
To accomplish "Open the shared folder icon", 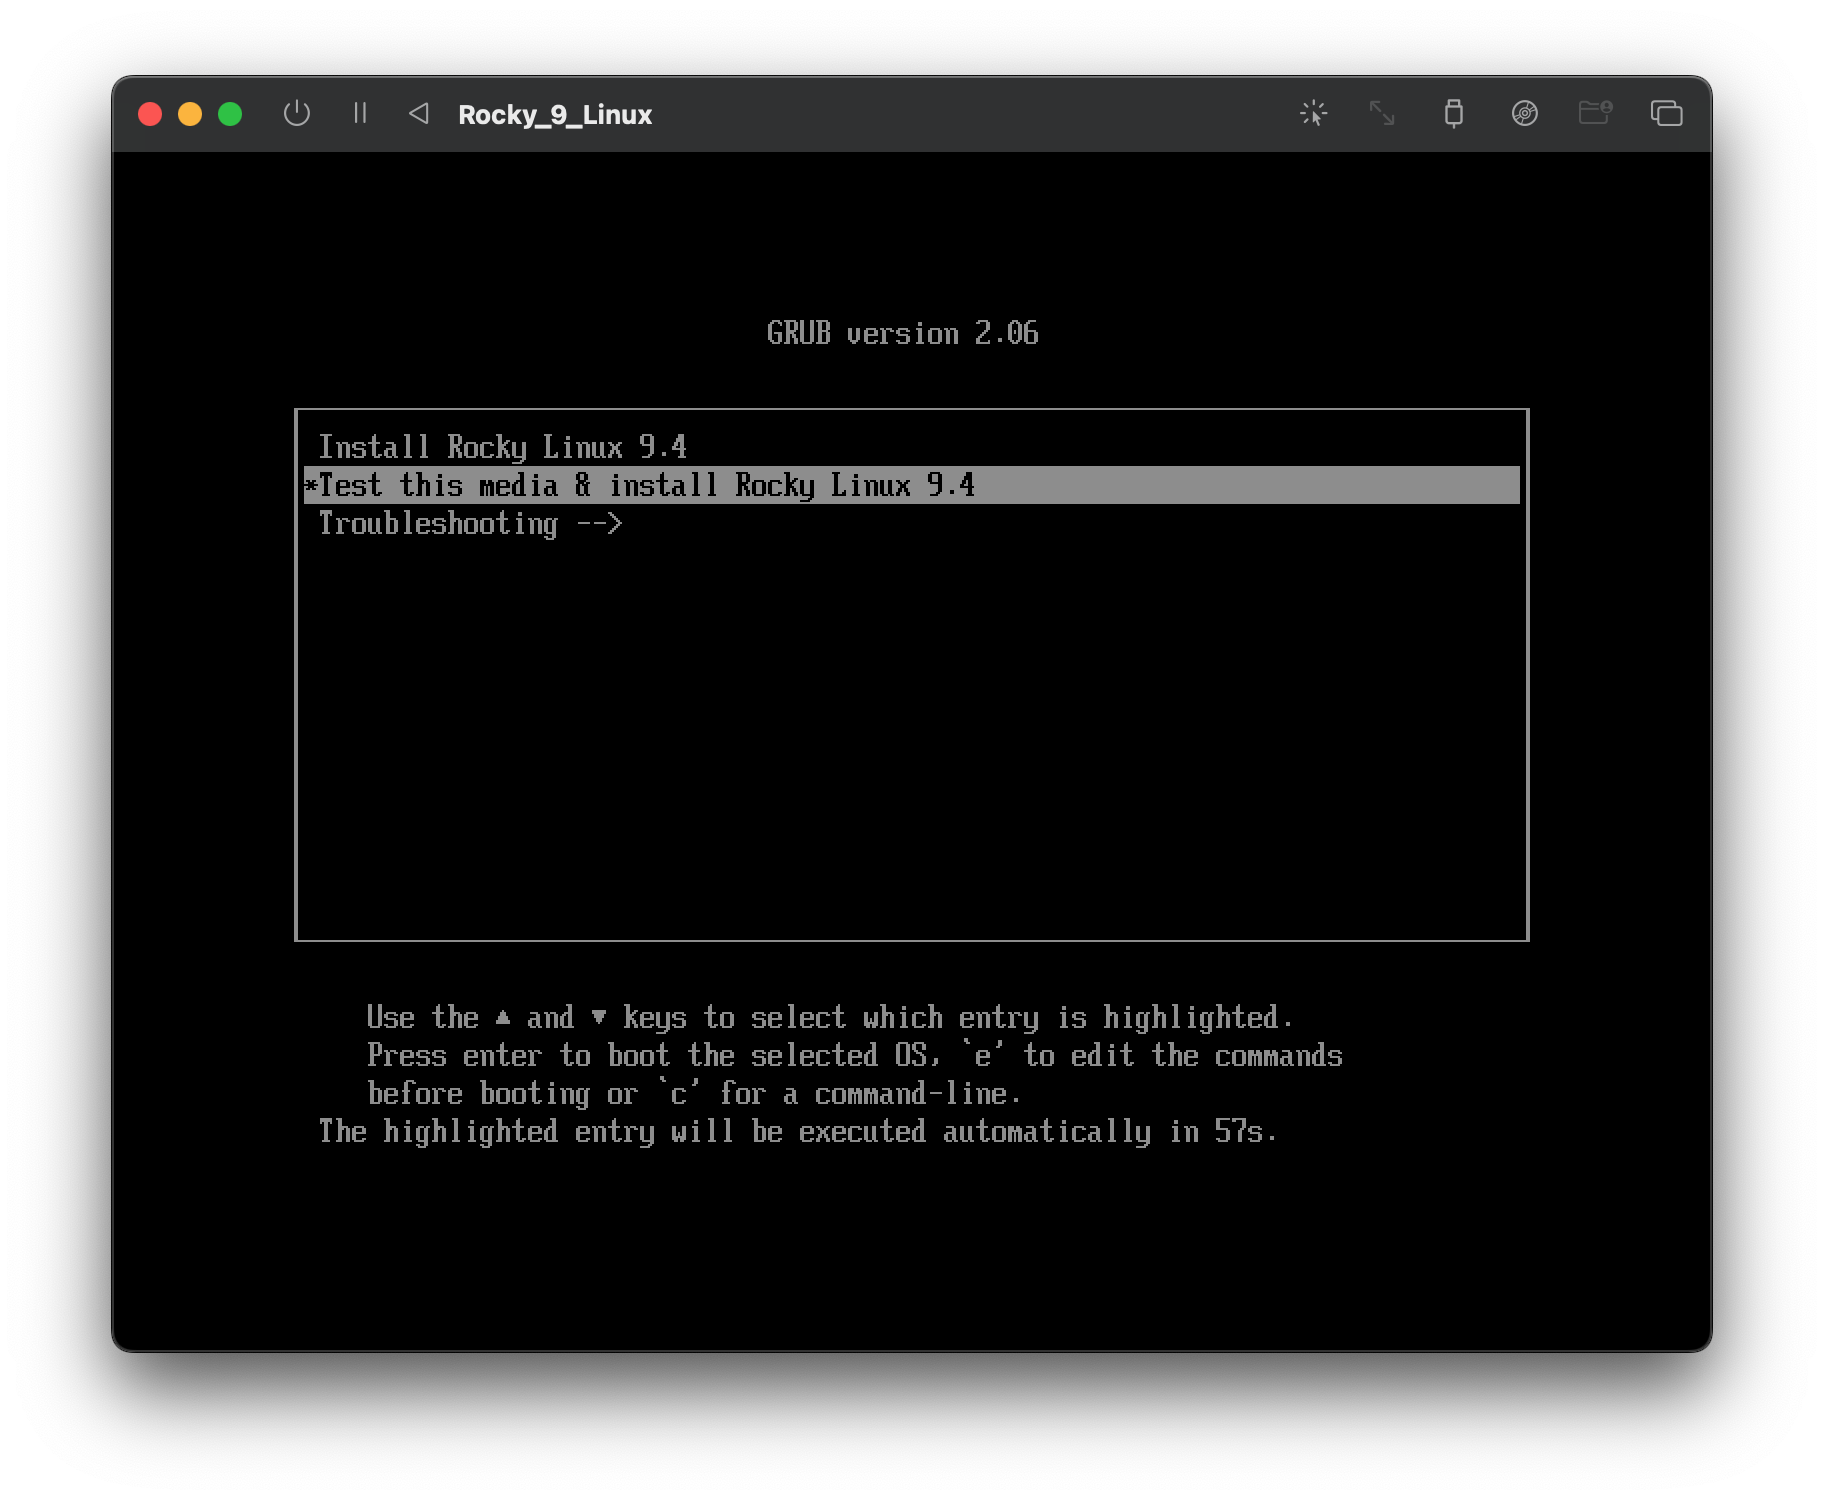I will pyautogui.click(x=1595, y=112).
